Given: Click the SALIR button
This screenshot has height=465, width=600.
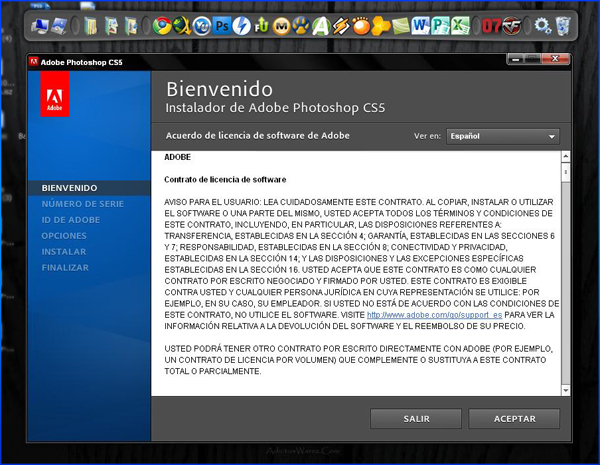Looking at the screenshot, I should click(416, 419).
